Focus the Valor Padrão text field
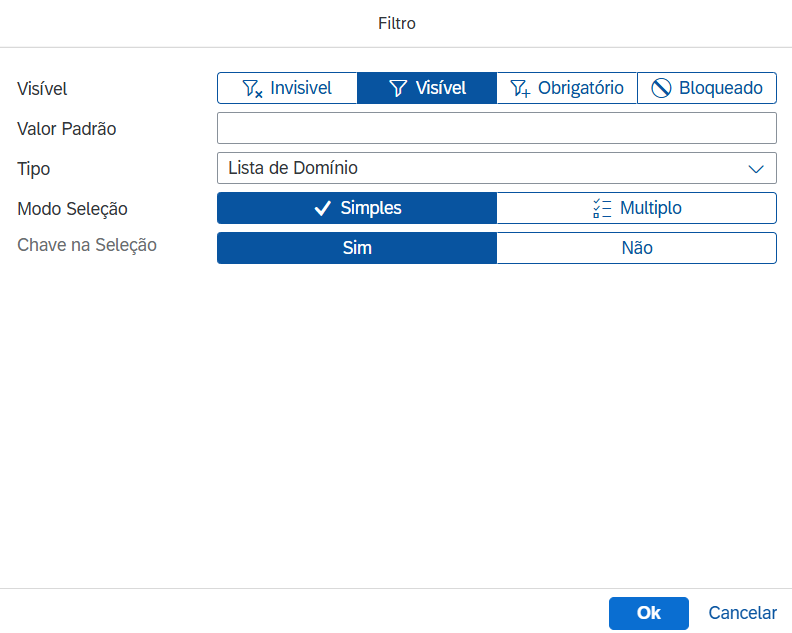Image resolution: width=792 pixels, height=633 pixels. [496, 128]
